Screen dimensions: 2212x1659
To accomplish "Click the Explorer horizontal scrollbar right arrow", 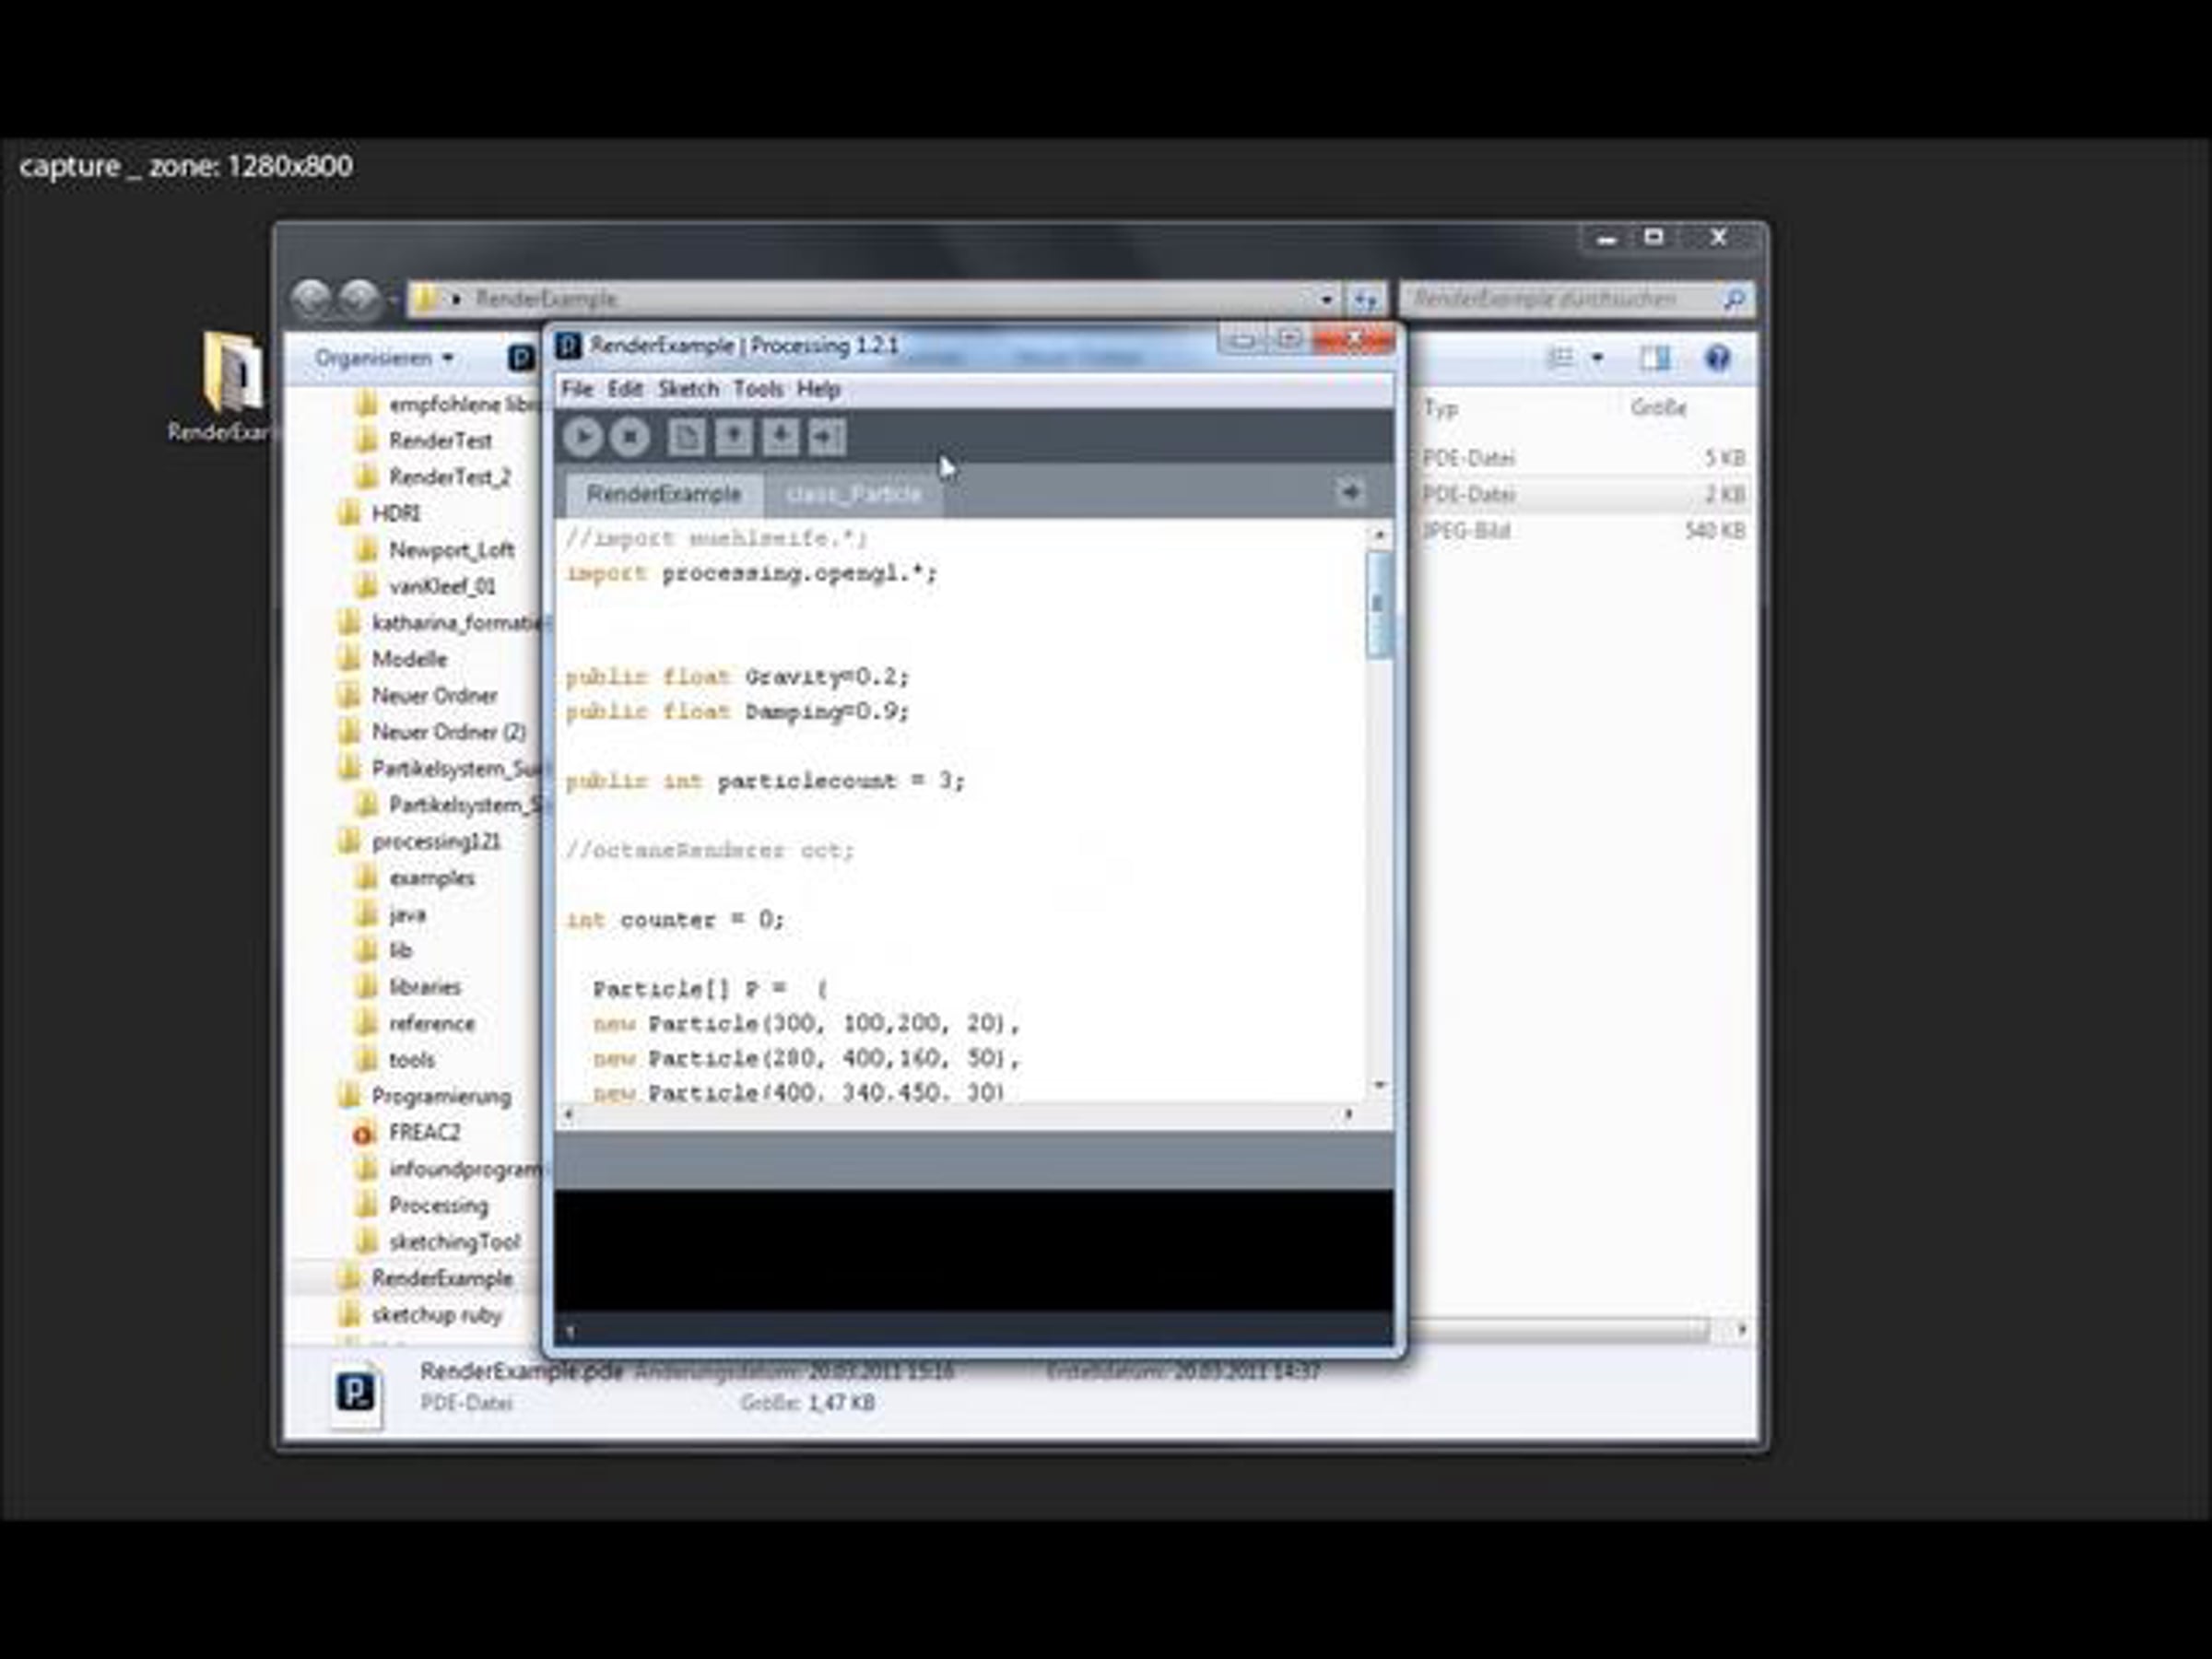I will click(x=1741, y=1329).
